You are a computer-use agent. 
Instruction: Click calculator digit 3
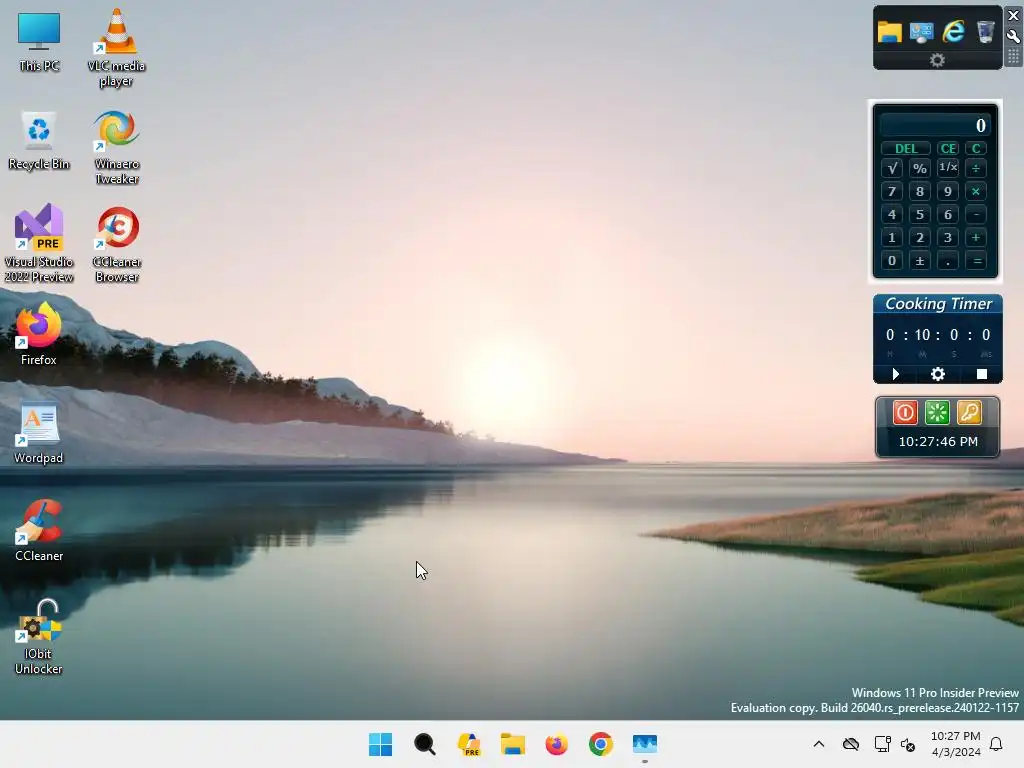pyautogui.click(x=948, y=238)
